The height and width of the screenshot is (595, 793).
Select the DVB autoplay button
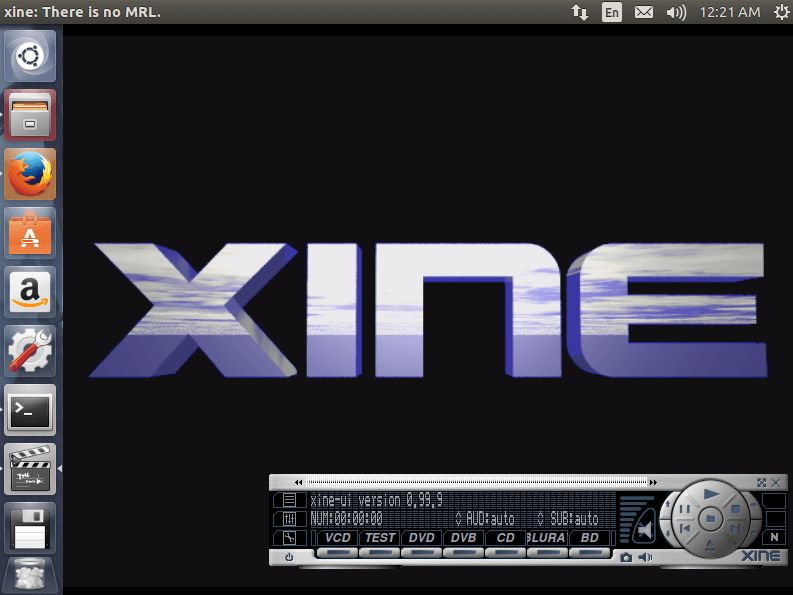point(464,537)
